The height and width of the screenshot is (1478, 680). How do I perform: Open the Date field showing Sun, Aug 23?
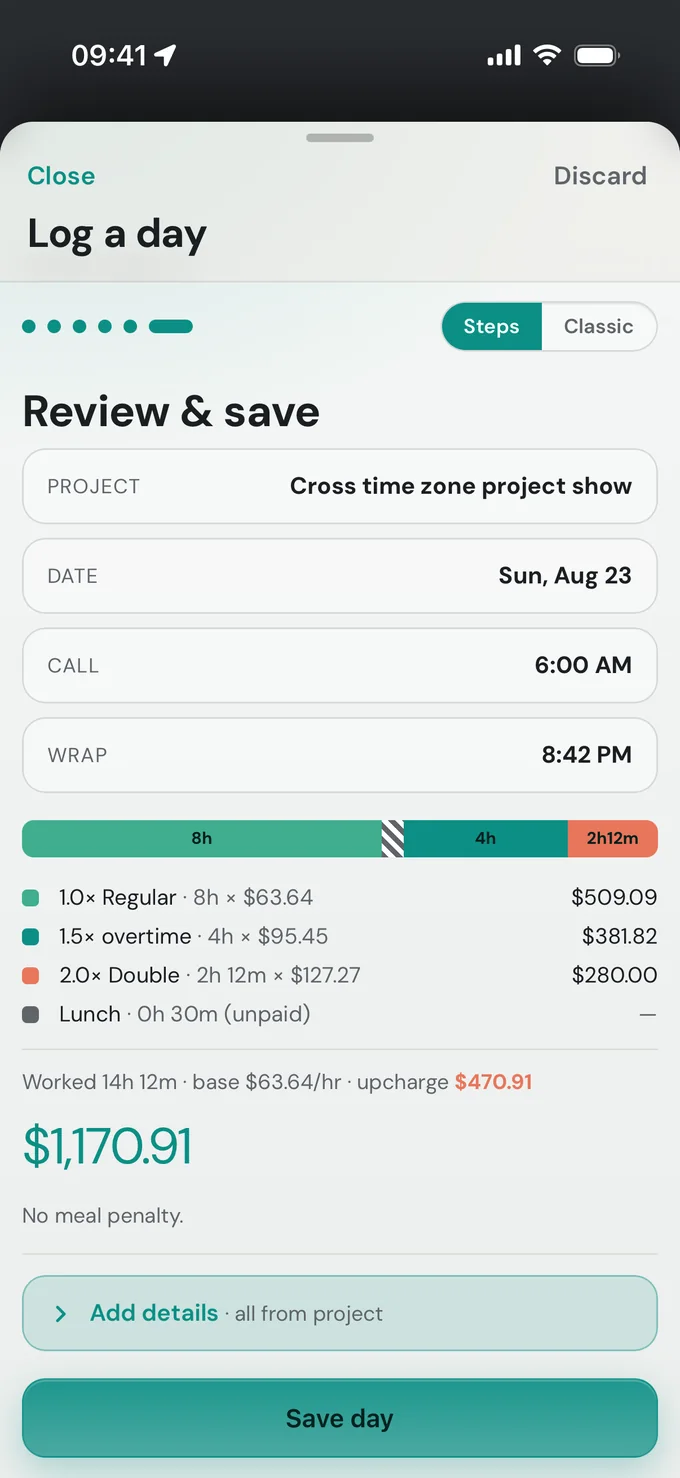point(340,576)
